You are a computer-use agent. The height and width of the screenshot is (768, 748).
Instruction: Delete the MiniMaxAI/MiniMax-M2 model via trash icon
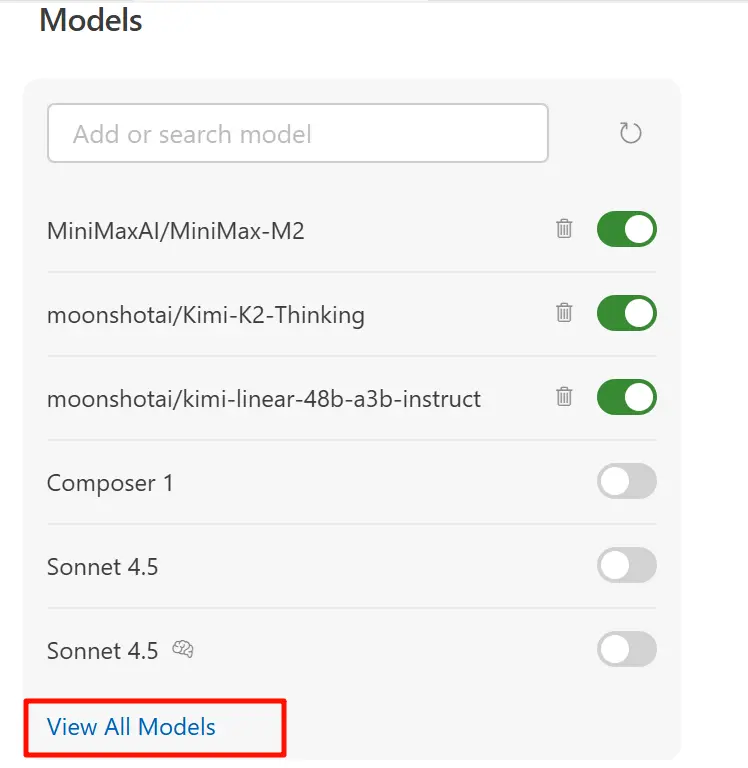(564, 229)
